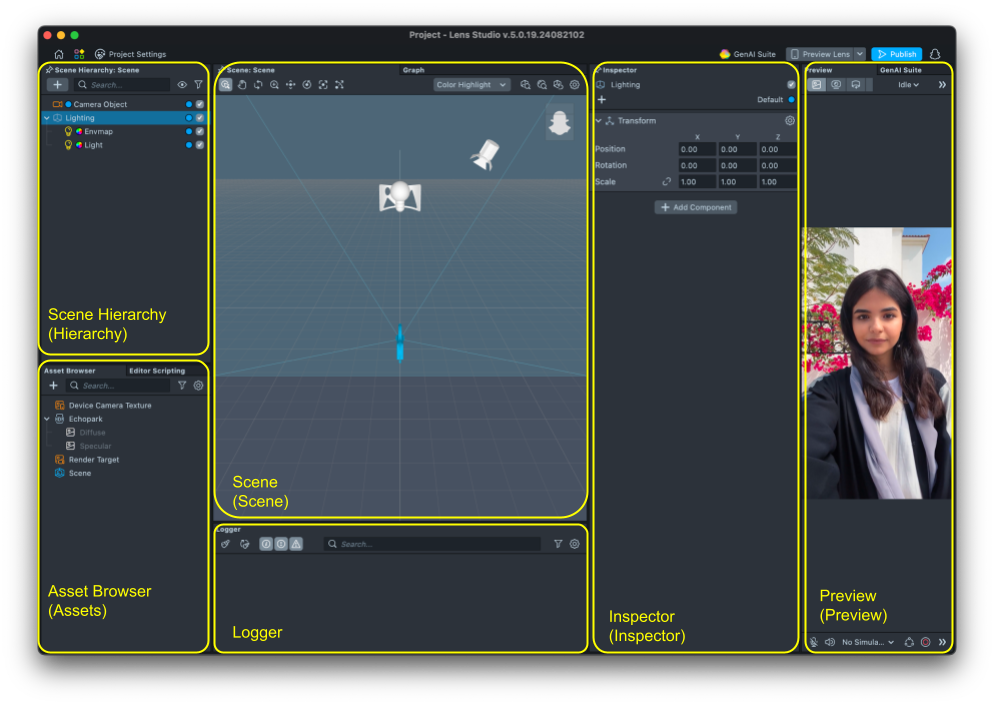Uncheck the Camera Object enable checkbox
Viewport: 994px width, 705px height.
click(200, 104)
